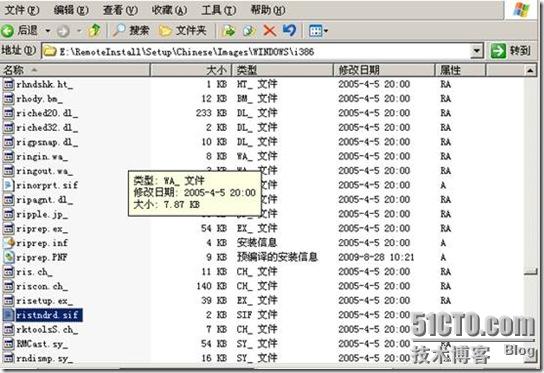Sort by 类型 column header
Viewport: 544px width, 373px height.
pyautogui.click(x=282, y=70)
